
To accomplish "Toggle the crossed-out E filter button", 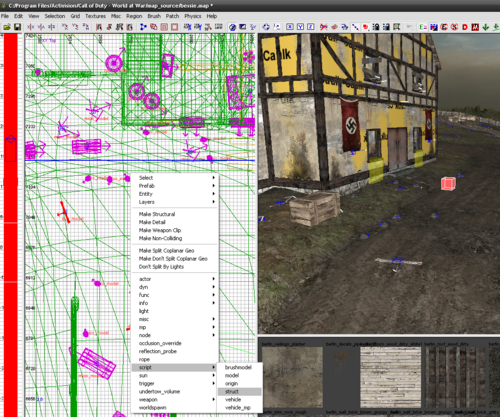I will click(x=444, y=27).
